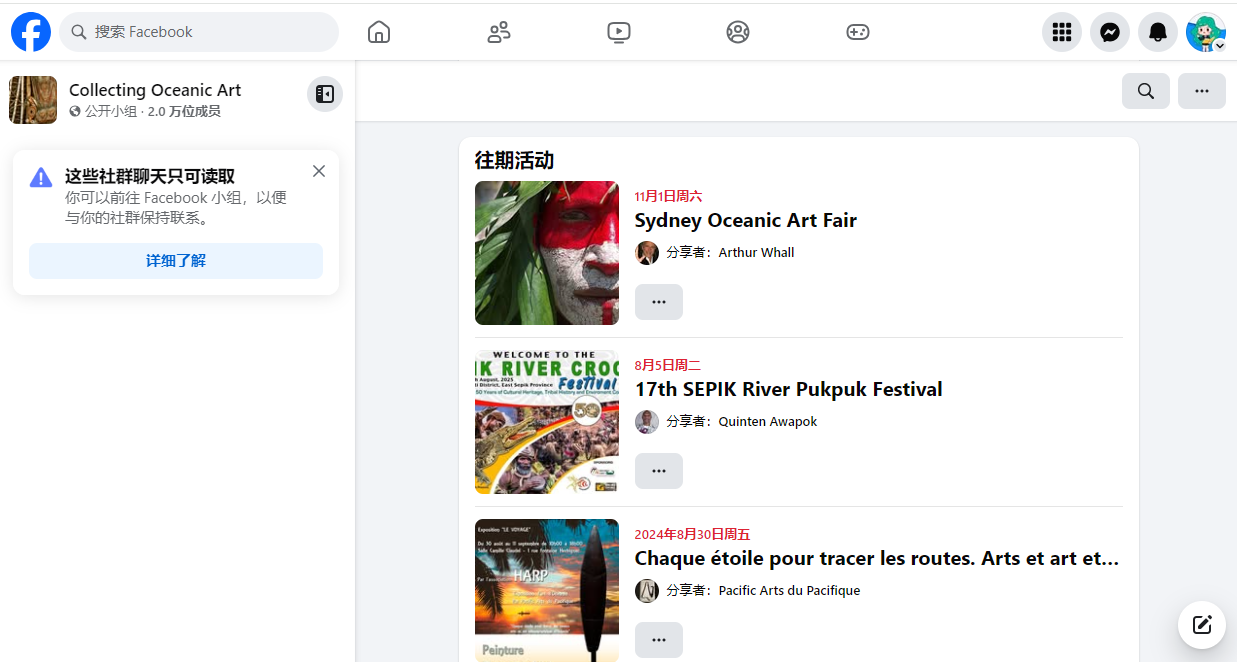Click the 搜索 Facebook search field
Viewport: 1237px width, 662px height.
[x=200, y=32]
